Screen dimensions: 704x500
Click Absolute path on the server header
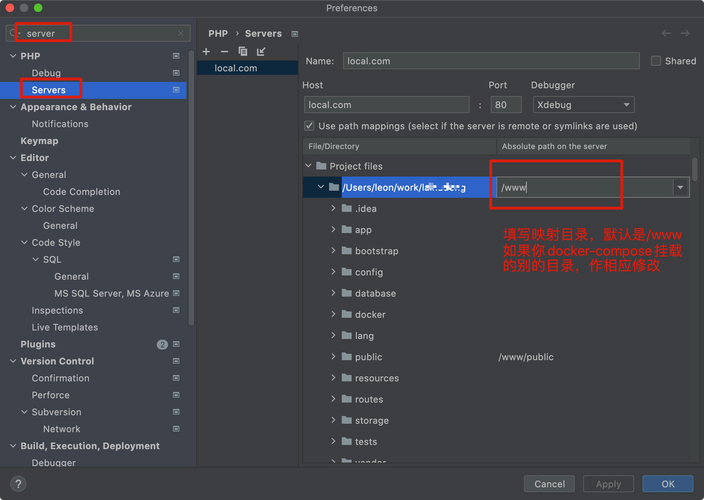pos(593,146)
